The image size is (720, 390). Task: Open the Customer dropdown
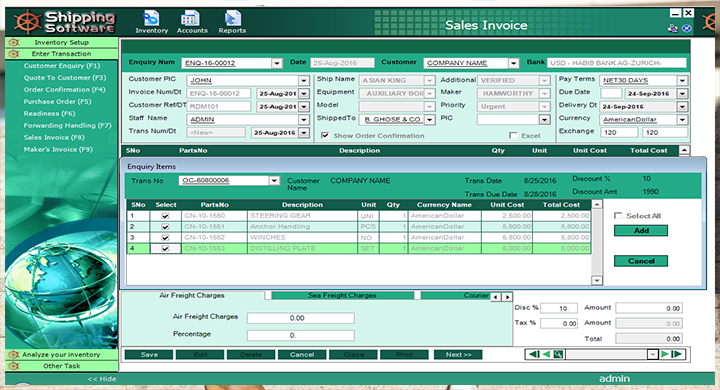513,63
